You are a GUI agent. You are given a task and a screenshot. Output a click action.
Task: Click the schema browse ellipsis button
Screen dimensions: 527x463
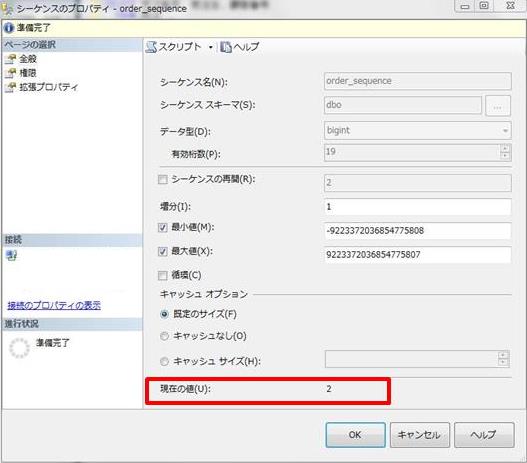click(x=498, y=106)
